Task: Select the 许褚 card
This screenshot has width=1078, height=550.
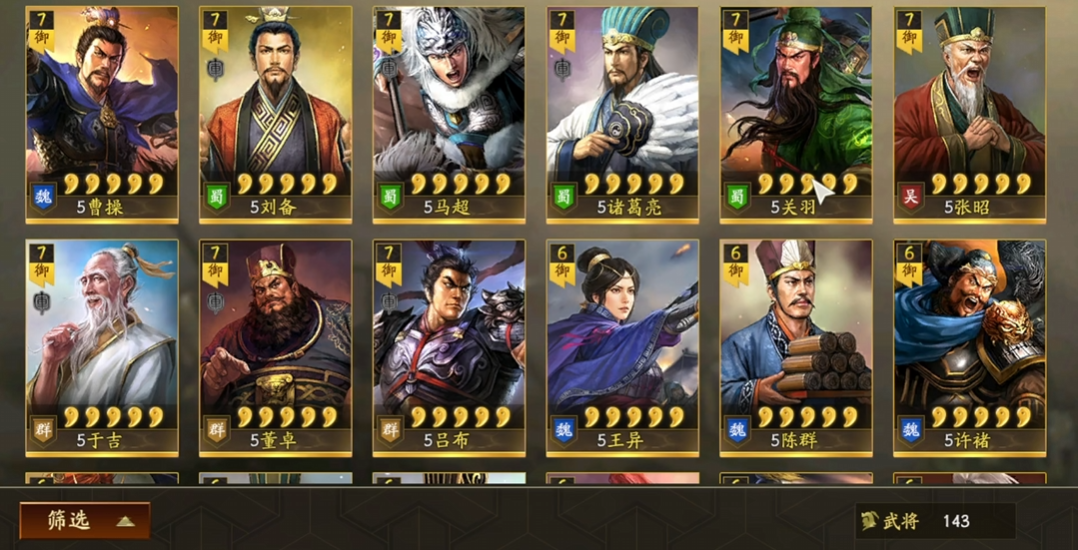Action: click(969, 348)
